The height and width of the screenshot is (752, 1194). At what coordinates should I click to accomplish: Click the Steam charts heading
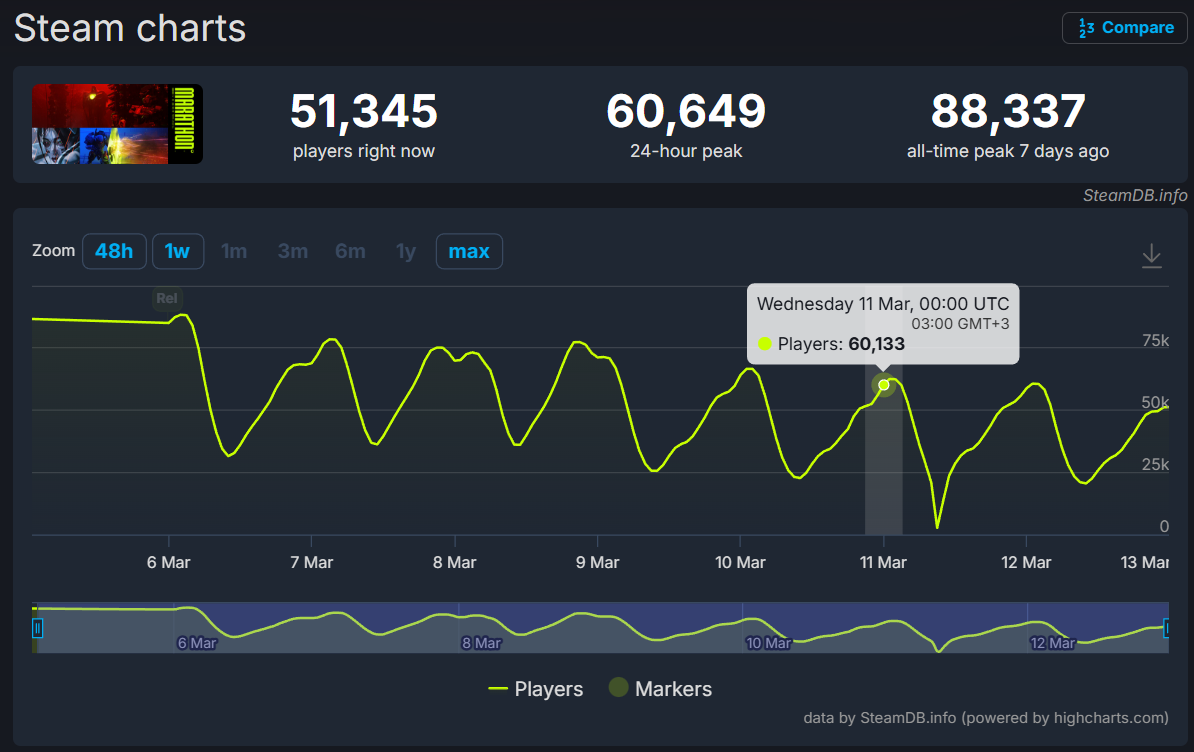click(130, 28)
